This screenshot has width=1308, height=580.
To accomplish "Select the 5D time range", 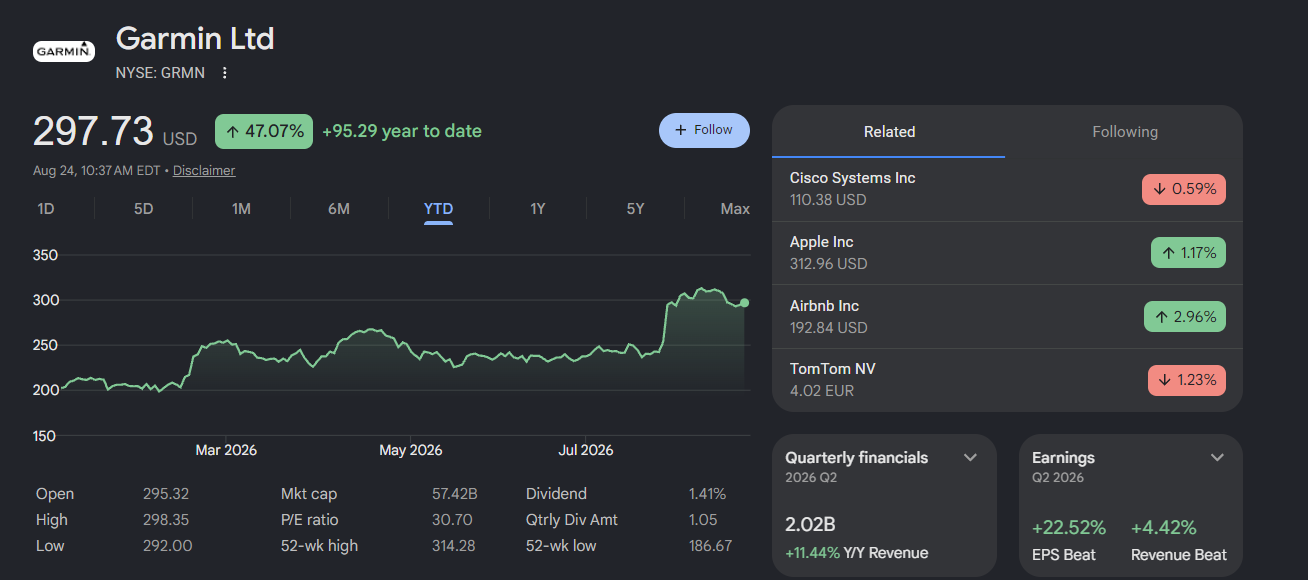I will click(144, 209).
